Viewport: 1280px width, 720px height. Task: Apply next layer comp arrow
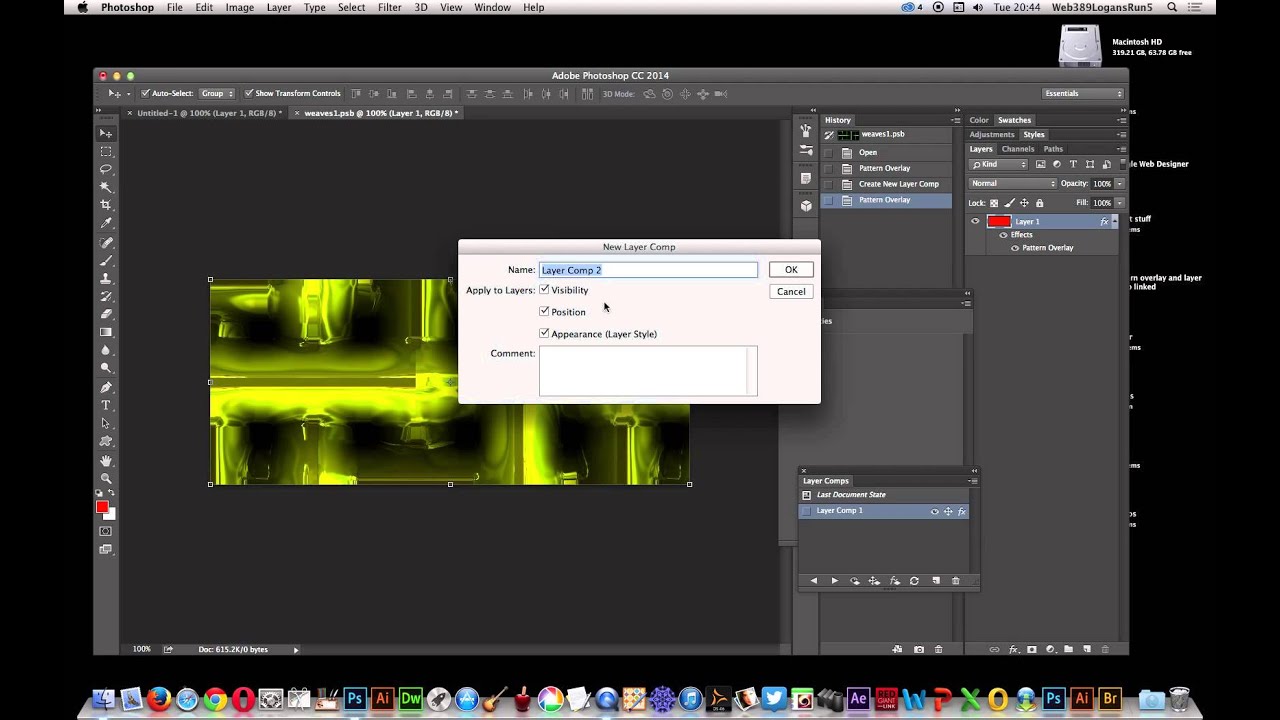[x=834, y=581]
